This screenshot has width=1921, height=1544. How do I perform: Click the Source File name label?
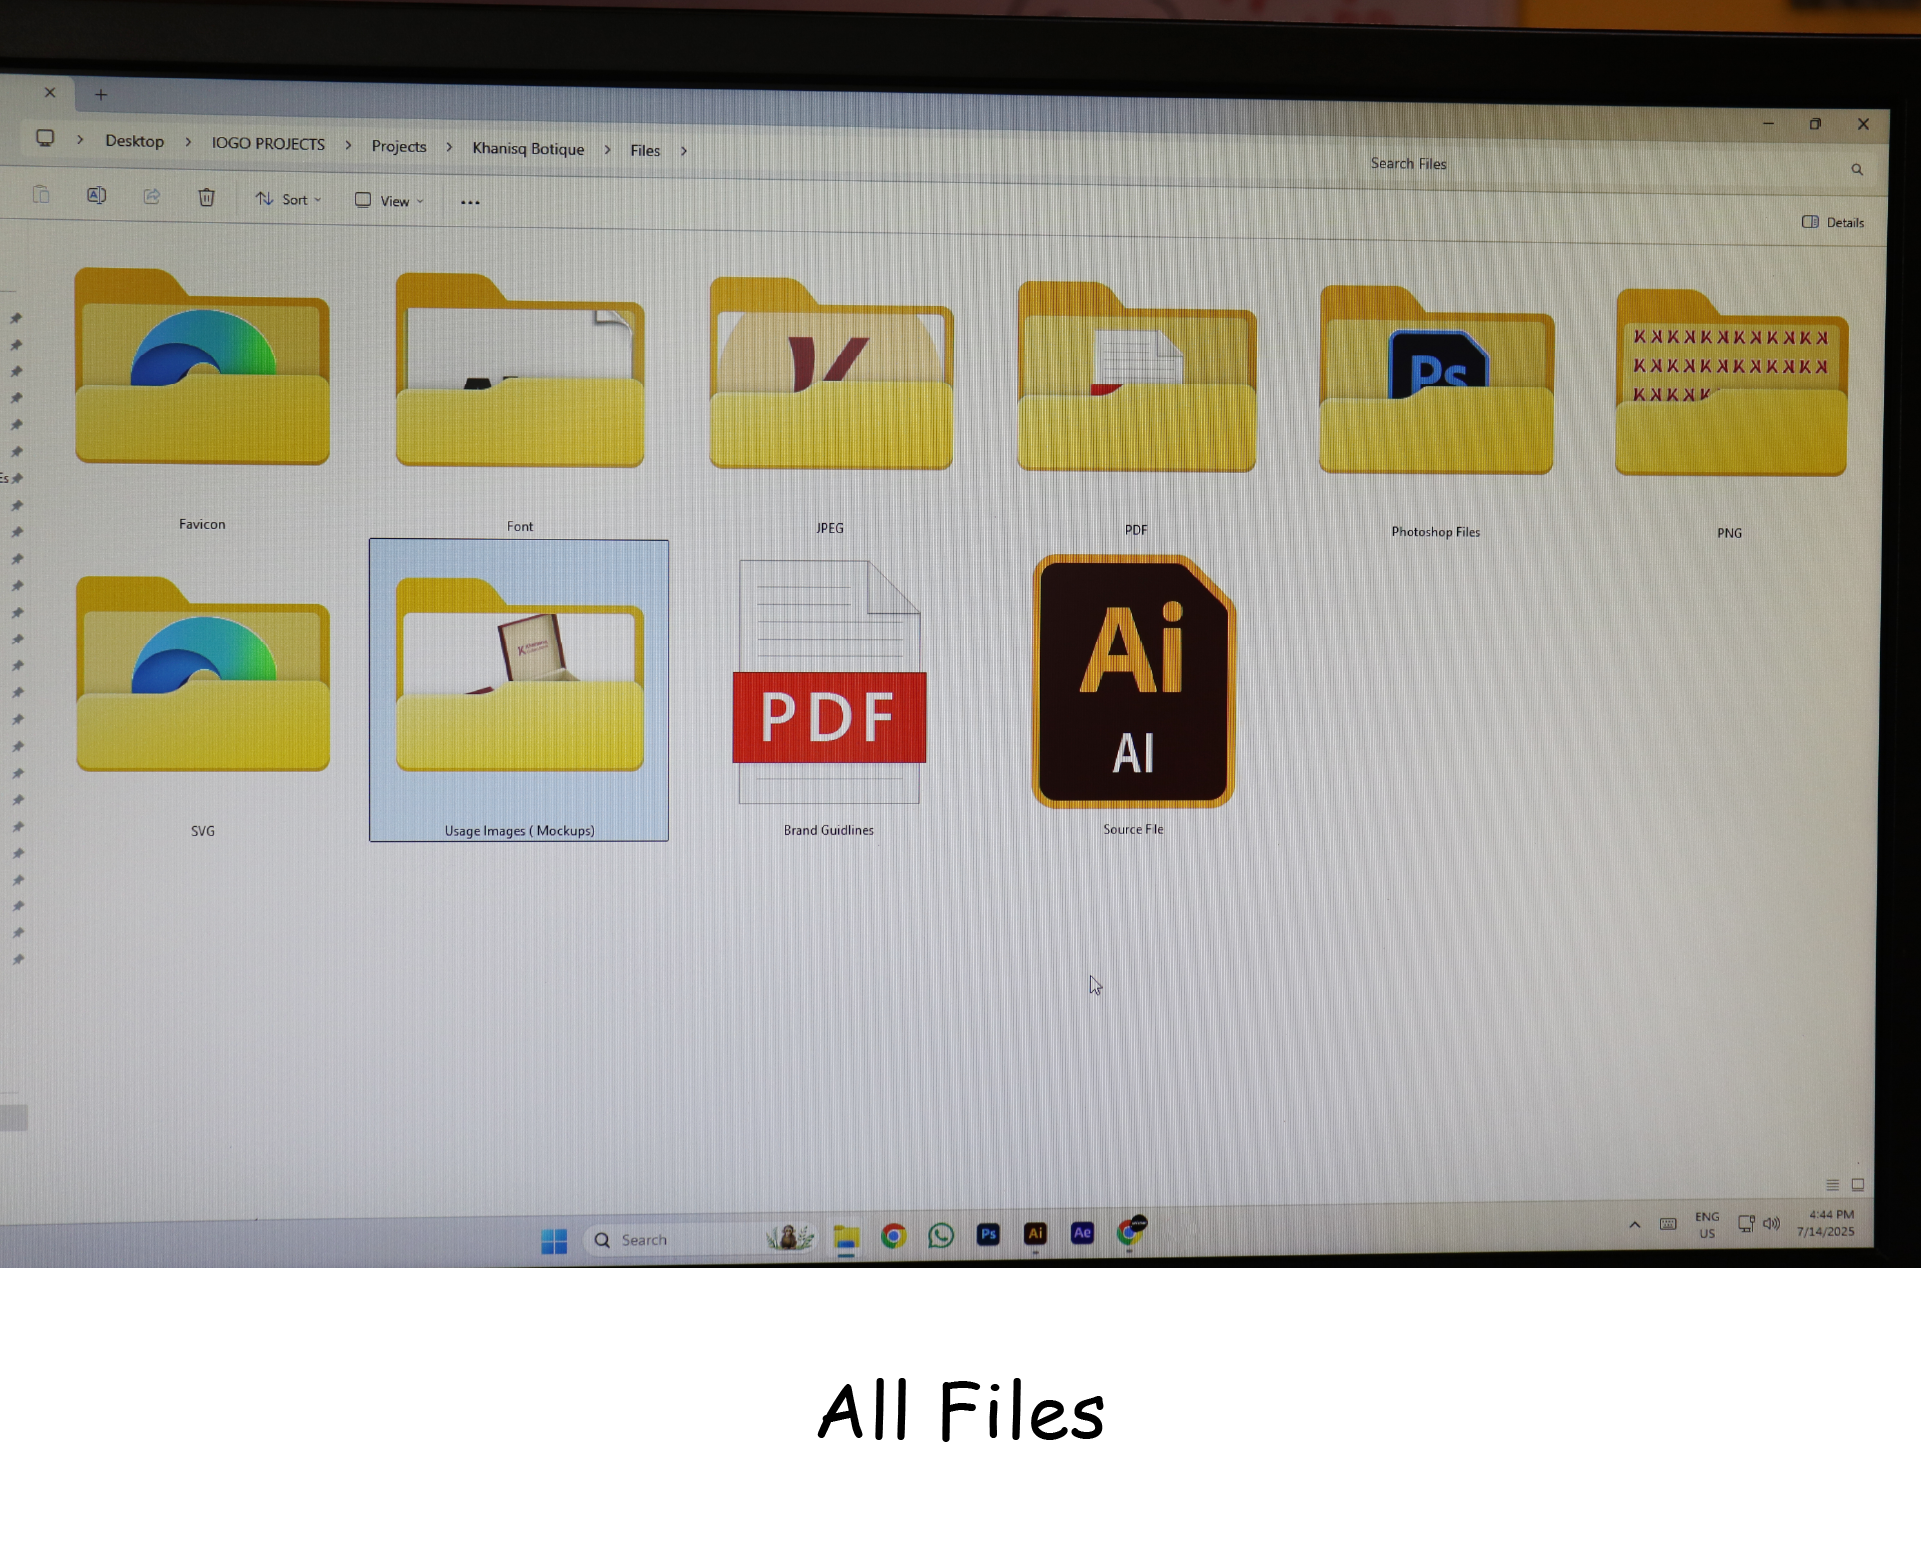1134,829
